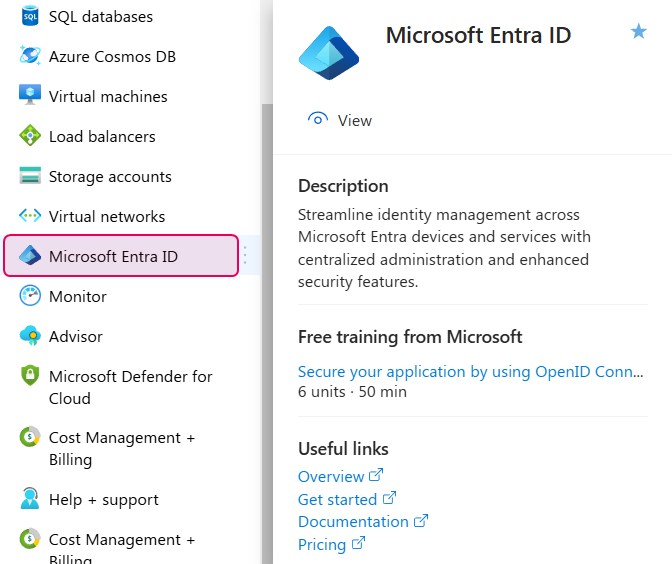Viewport: 672px width, 564px height.
Task: Open the Pricing link
Action: (322, 544)
